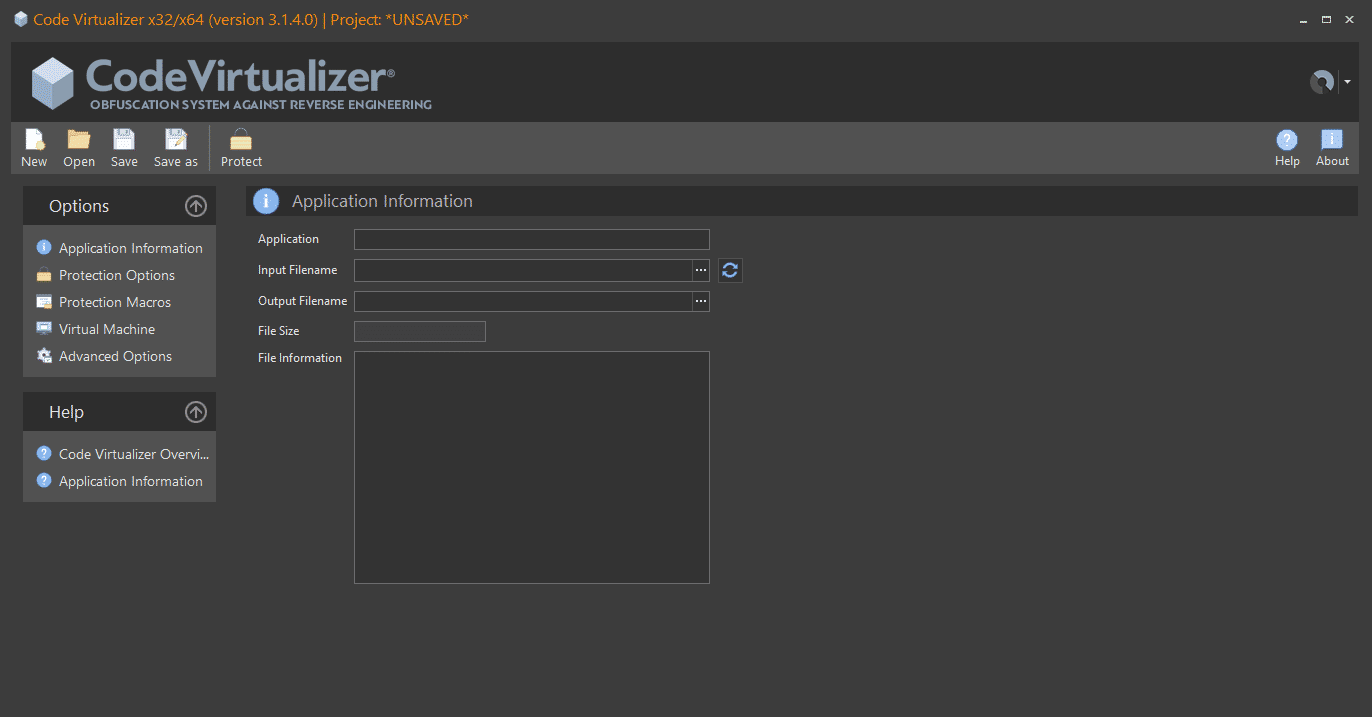Click the New project toolbar icon
The image size is (1372, 717).
click(34, 141)
